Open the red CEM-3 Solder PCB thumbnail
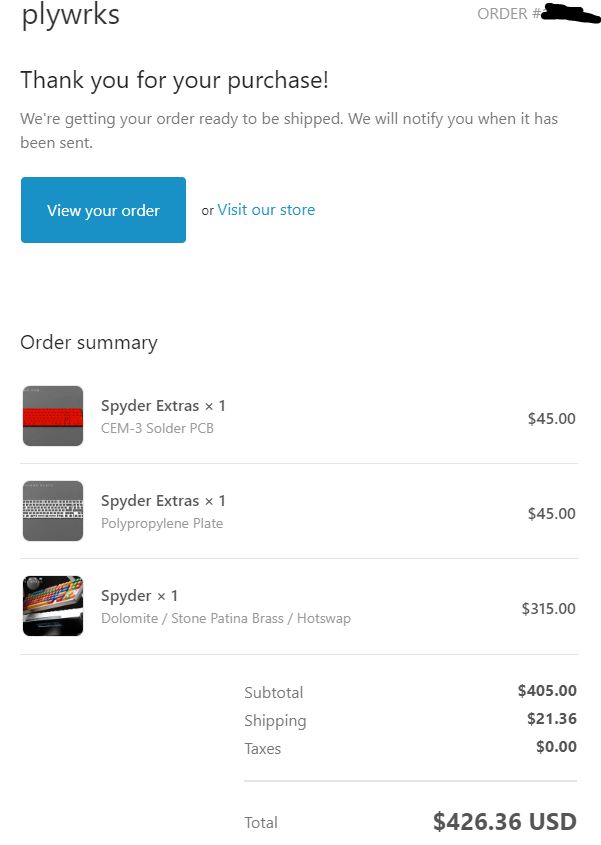601x845 pixels. click(53, 416)
